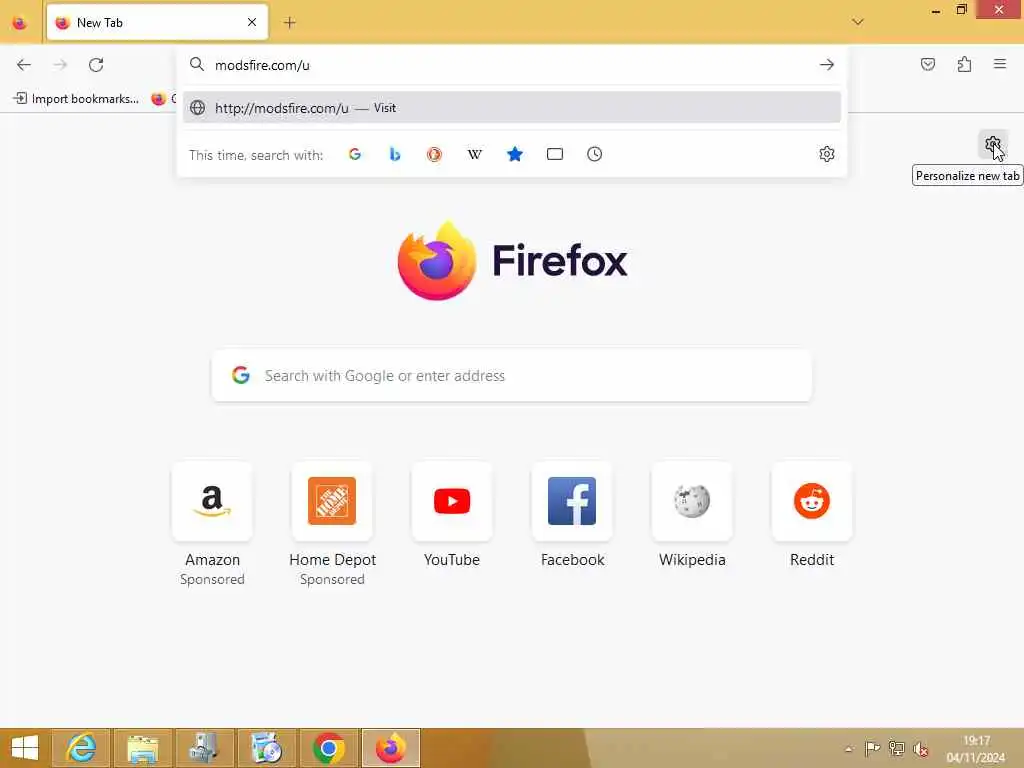Click the forward navigation arrow

point(60,65)
